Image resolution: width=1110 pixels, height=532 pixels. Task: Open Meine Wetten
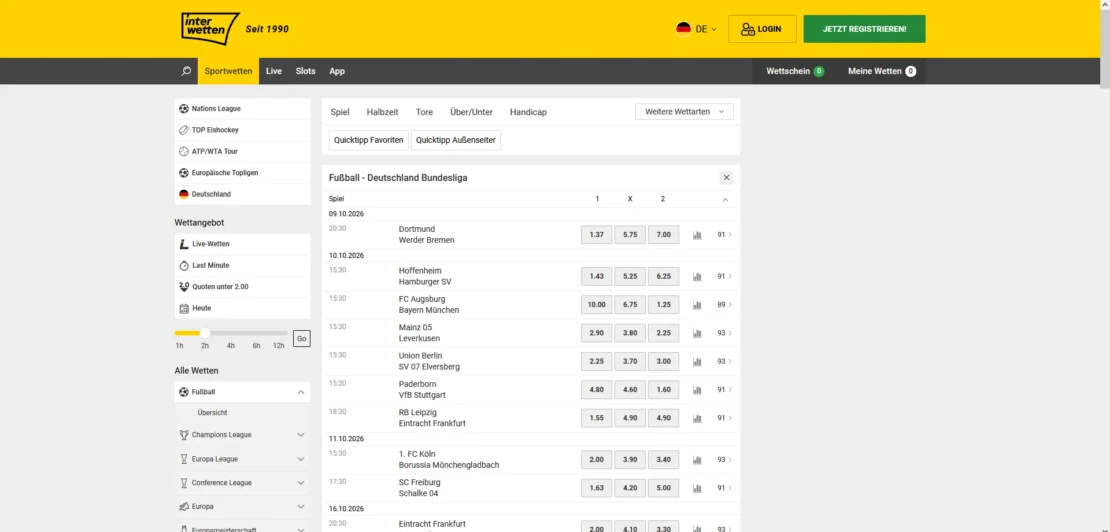coord(881,71)
